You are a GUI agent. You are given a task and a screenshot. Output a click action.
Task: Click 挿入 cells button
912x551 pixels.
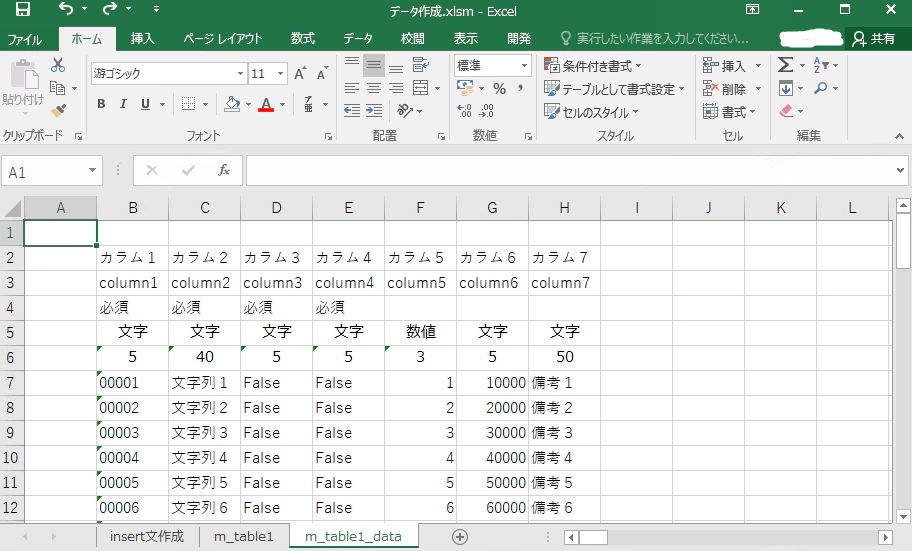click(x=732, y=66)
